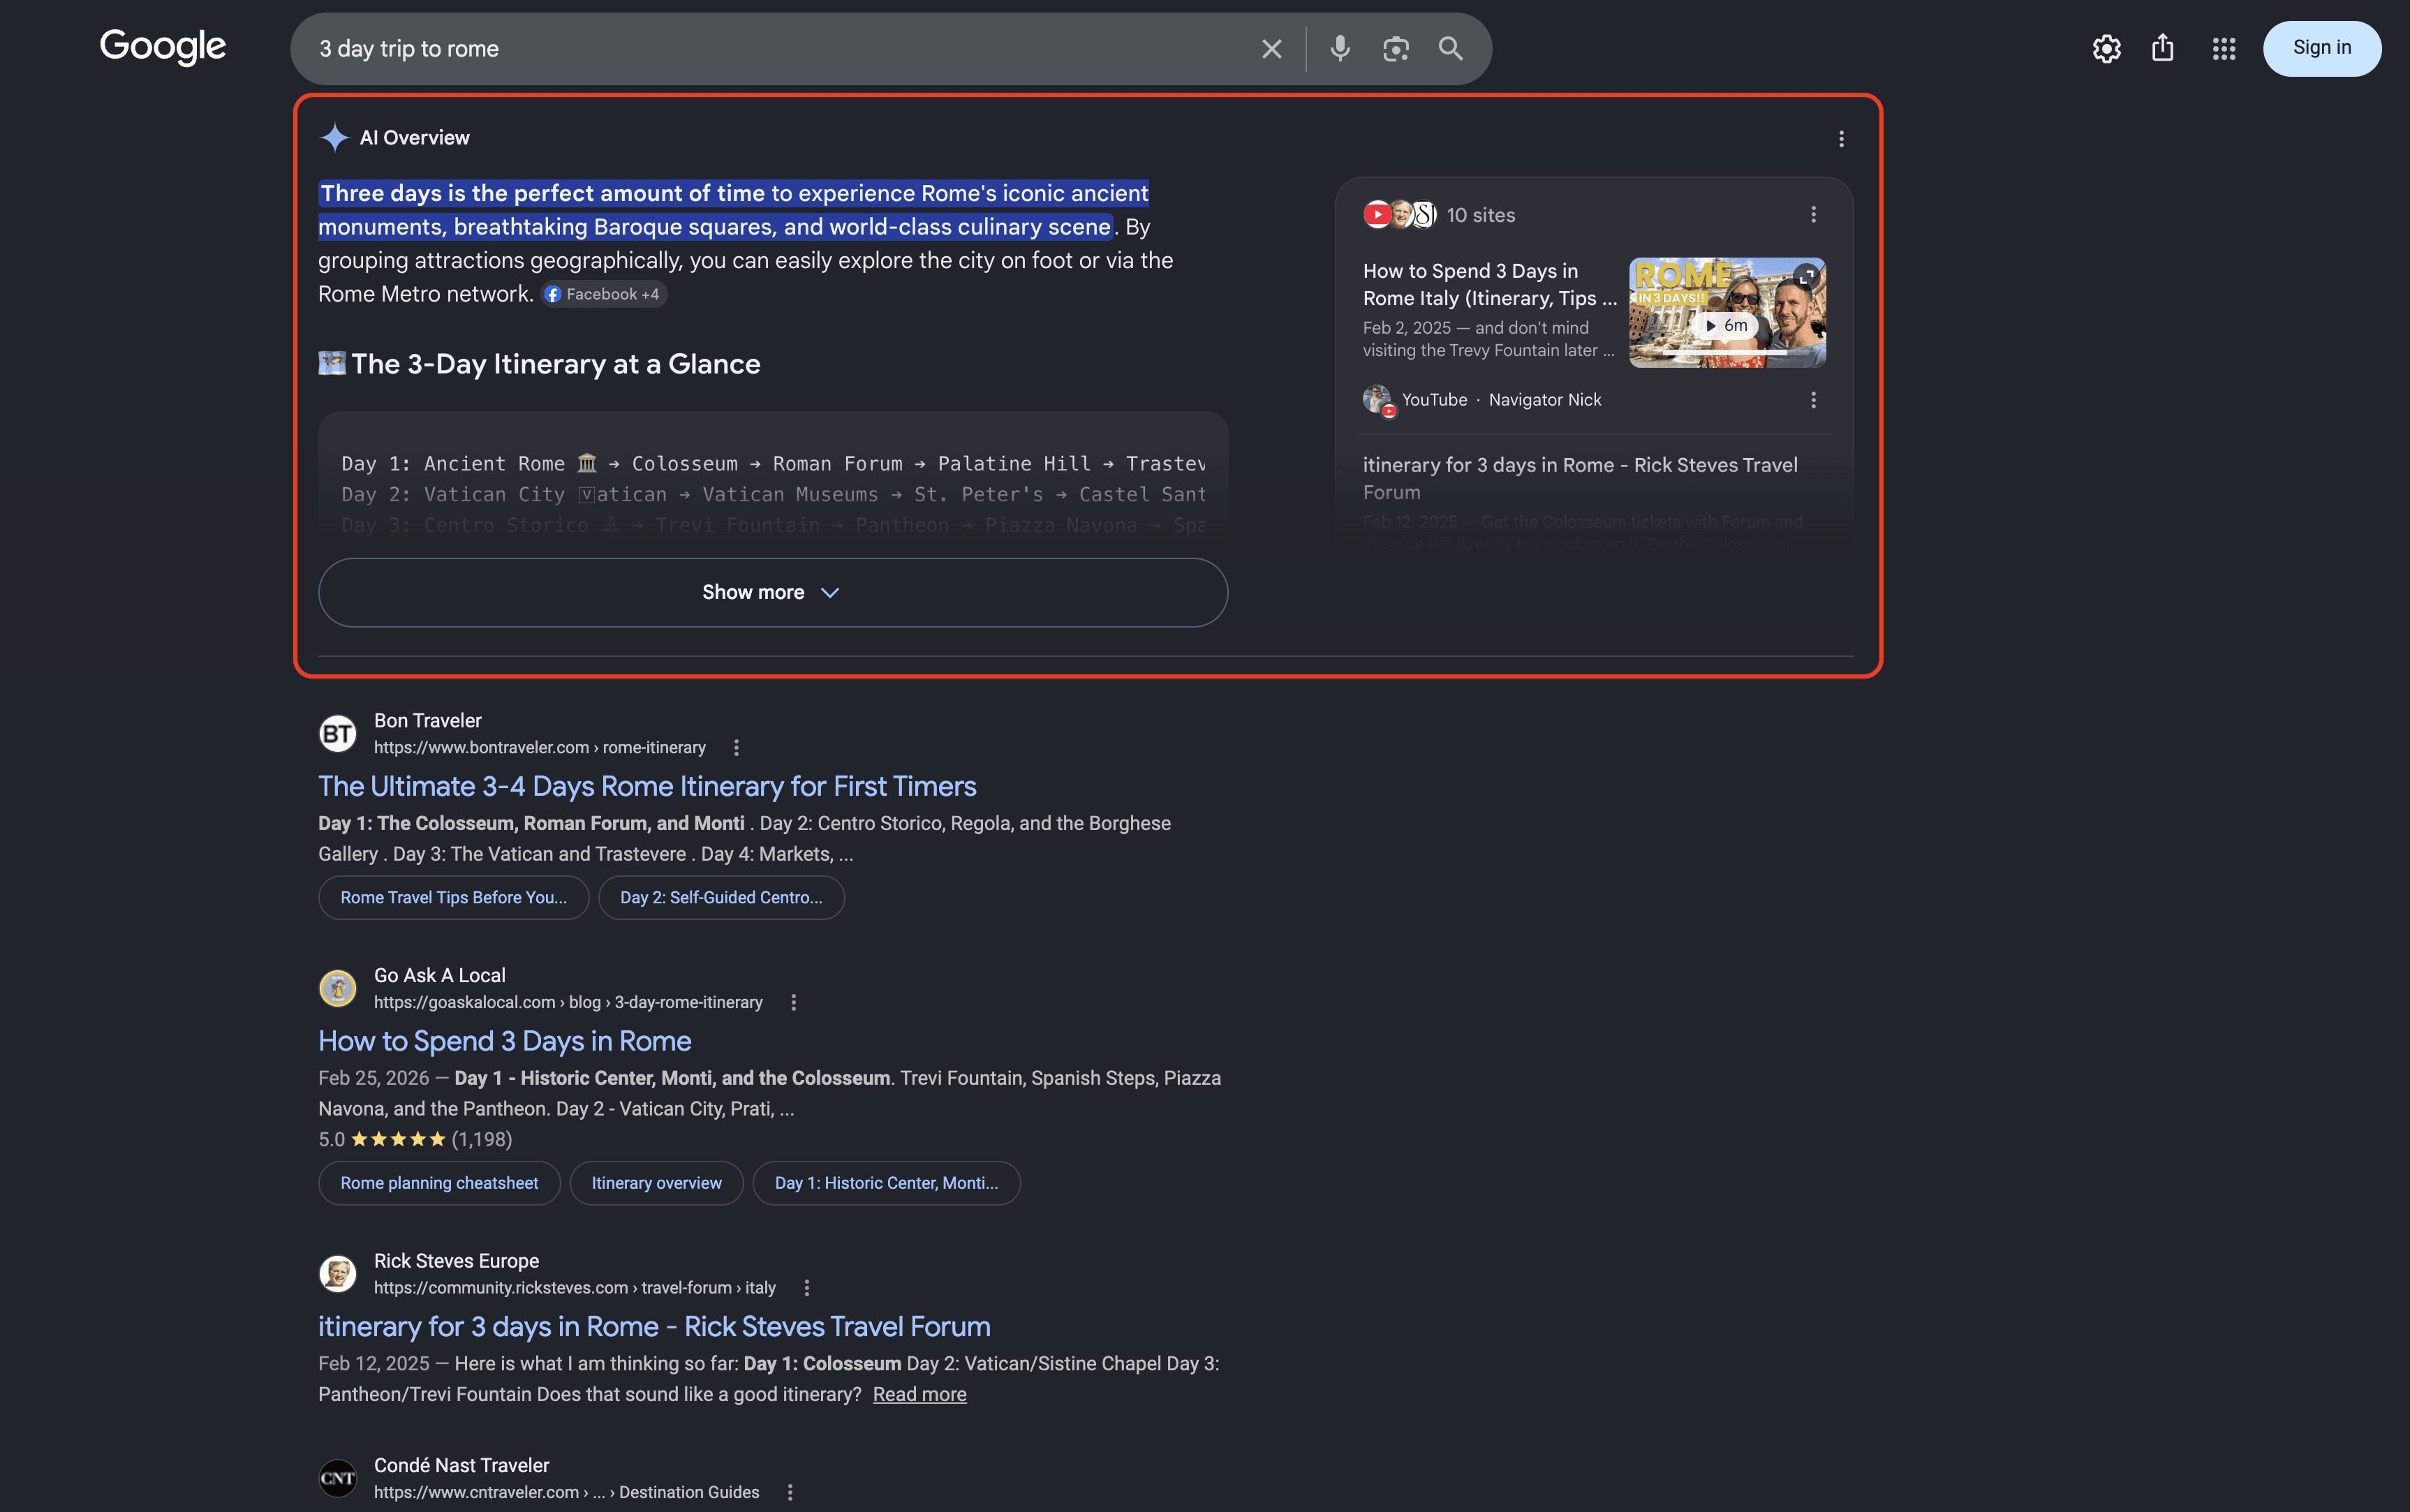This screenshot has width=2410, height=1512.
Task: Open more options for Bon Traveler result
Action: point(737,748)
